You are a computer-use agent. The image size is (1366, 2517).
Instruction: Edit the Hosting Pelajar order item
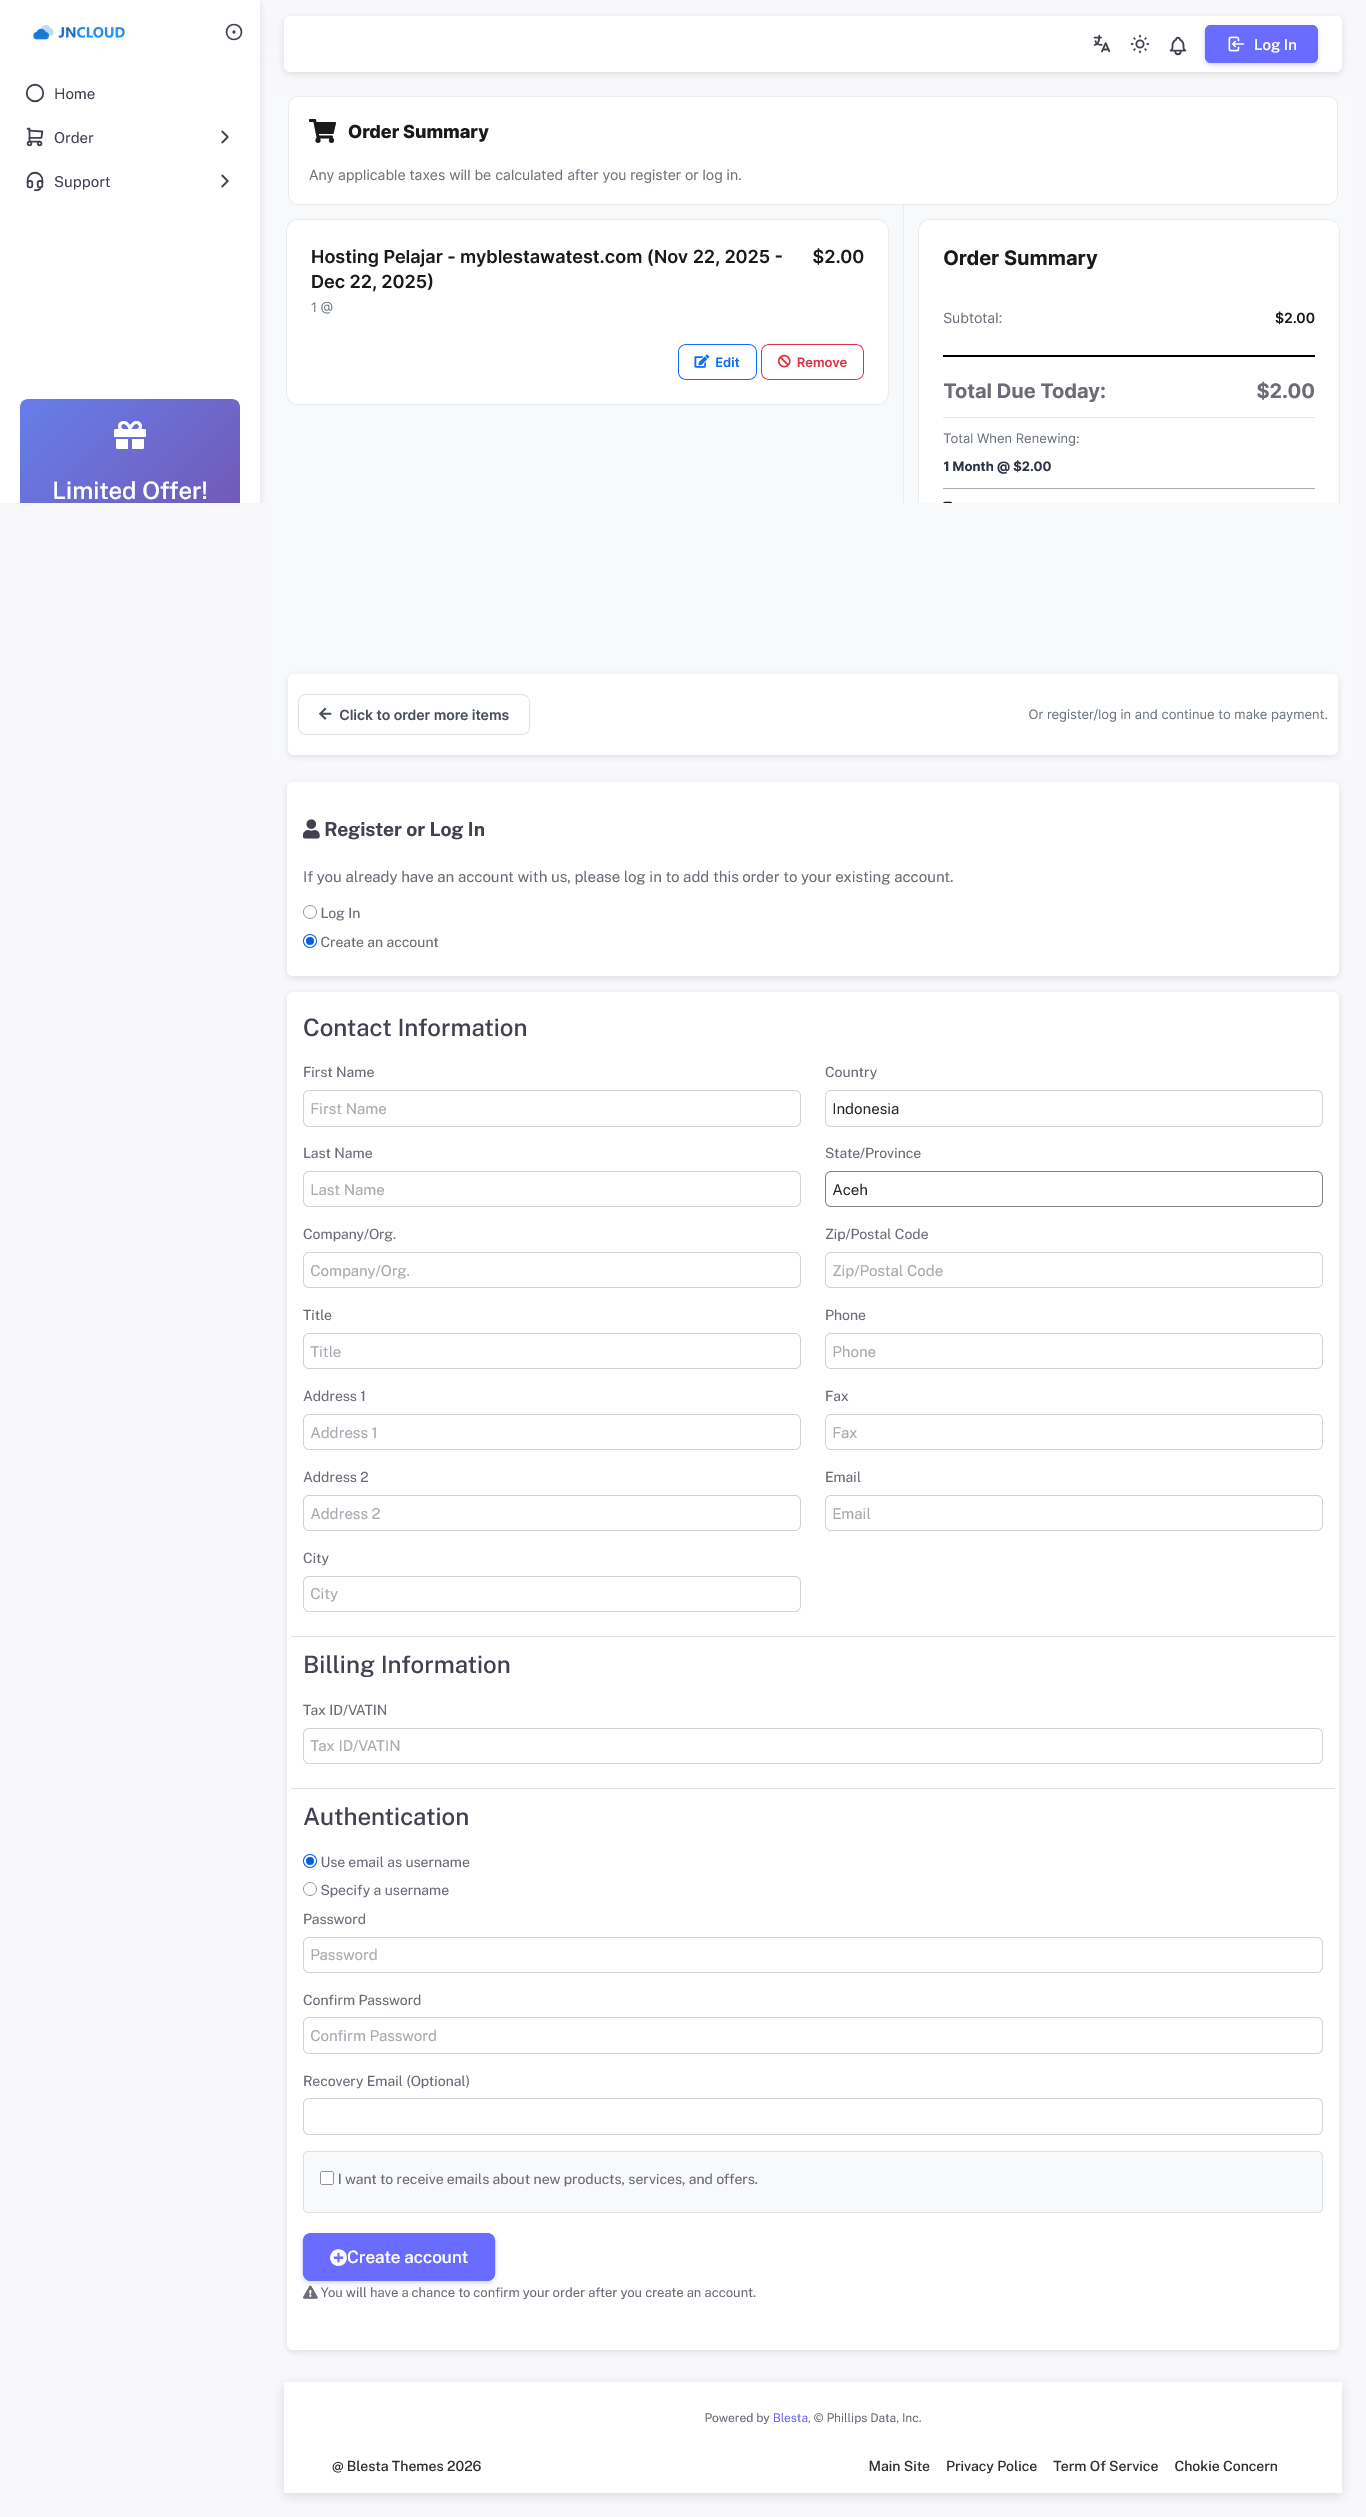coord(717,362)
